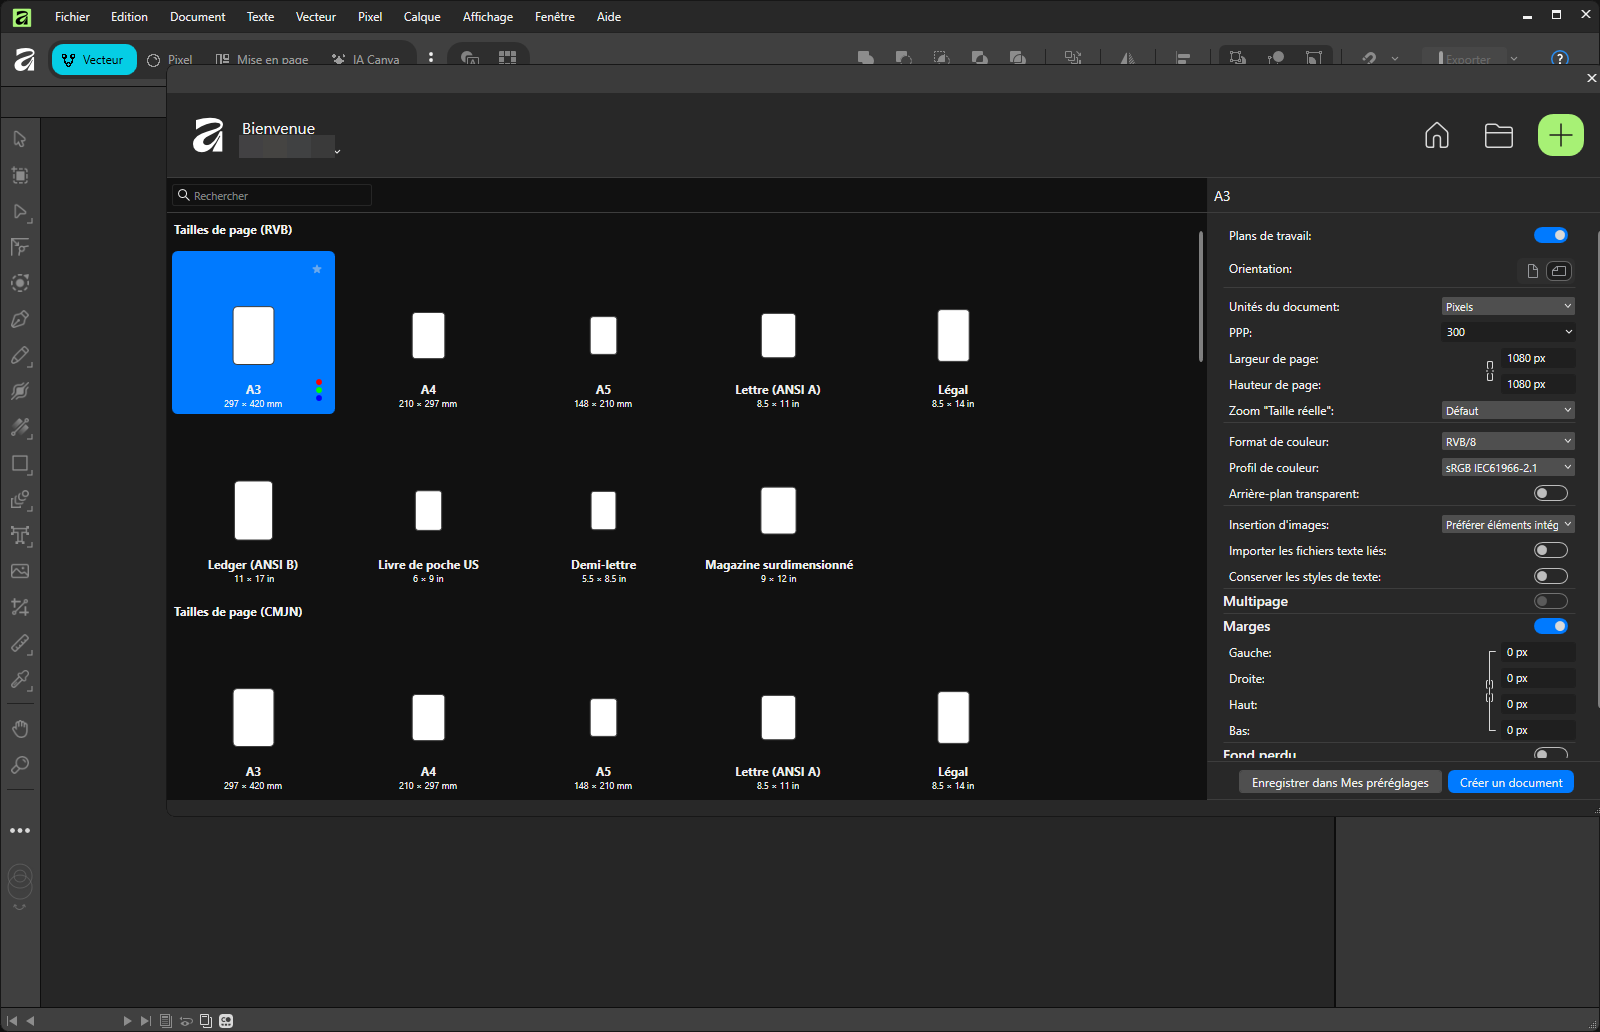Select the Pencil tool

pyautogui.click(x=20, y=355)
